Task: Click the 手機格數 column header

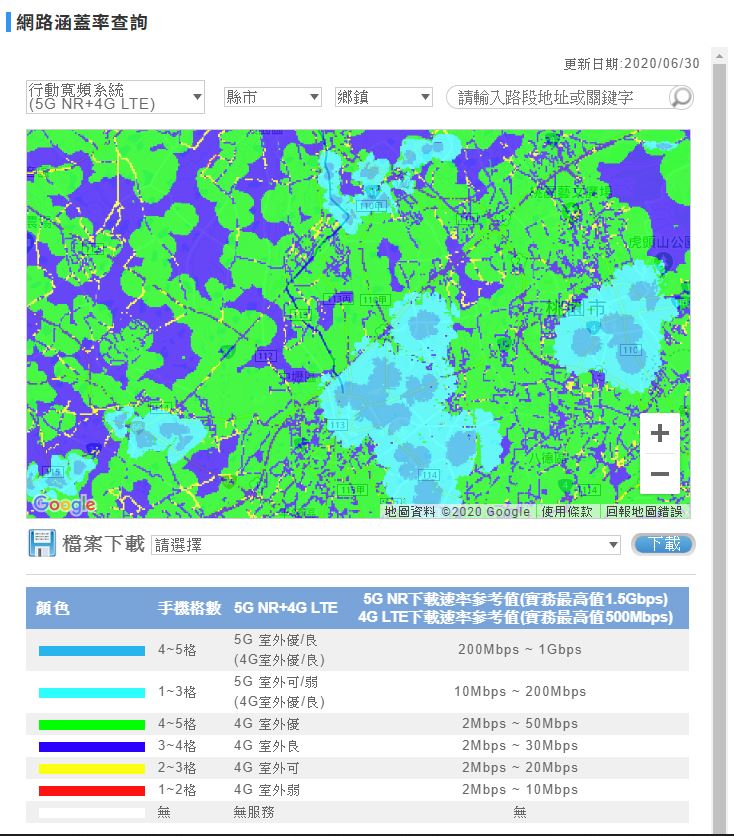Action: (x=189, y=608)
